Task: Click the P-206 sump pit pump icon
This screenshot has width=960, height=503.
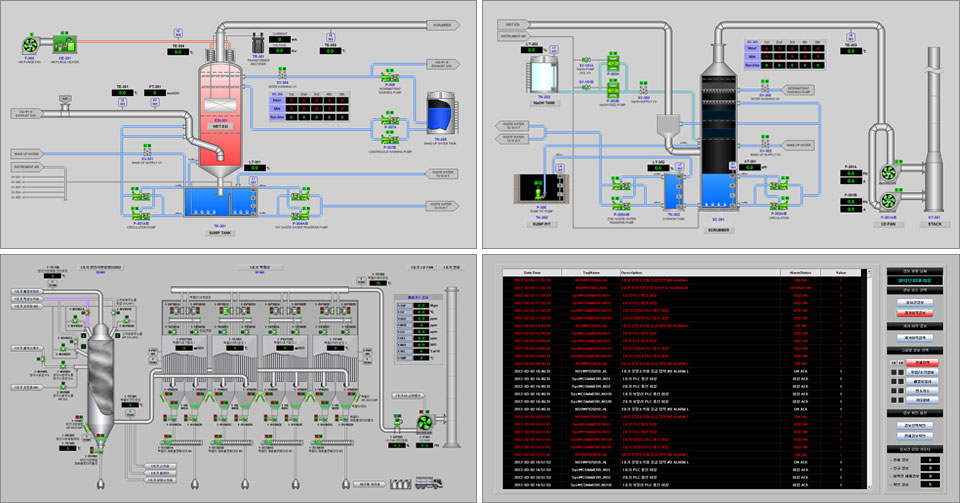Action: 540,190
